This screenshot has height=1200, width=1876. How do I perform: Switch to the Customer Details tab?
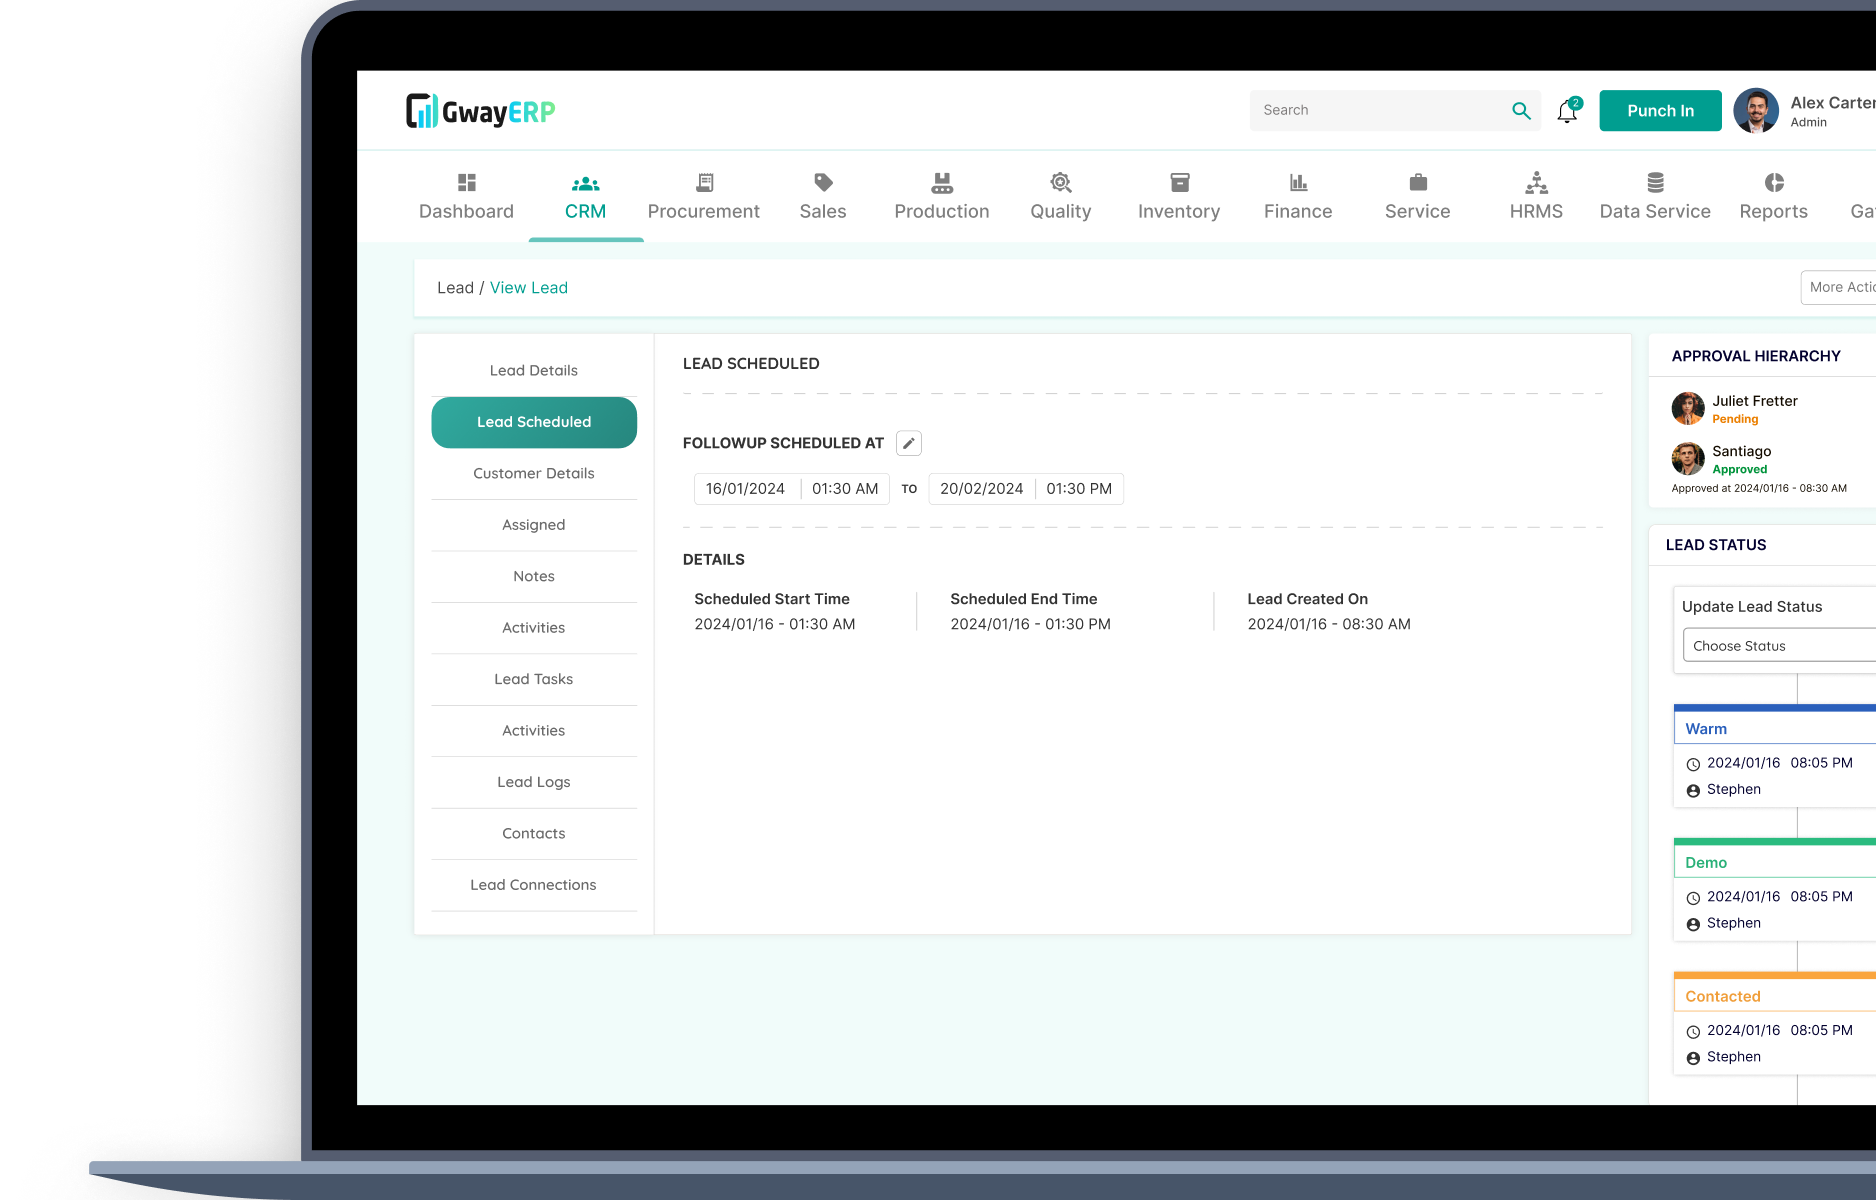pos(534,474)
